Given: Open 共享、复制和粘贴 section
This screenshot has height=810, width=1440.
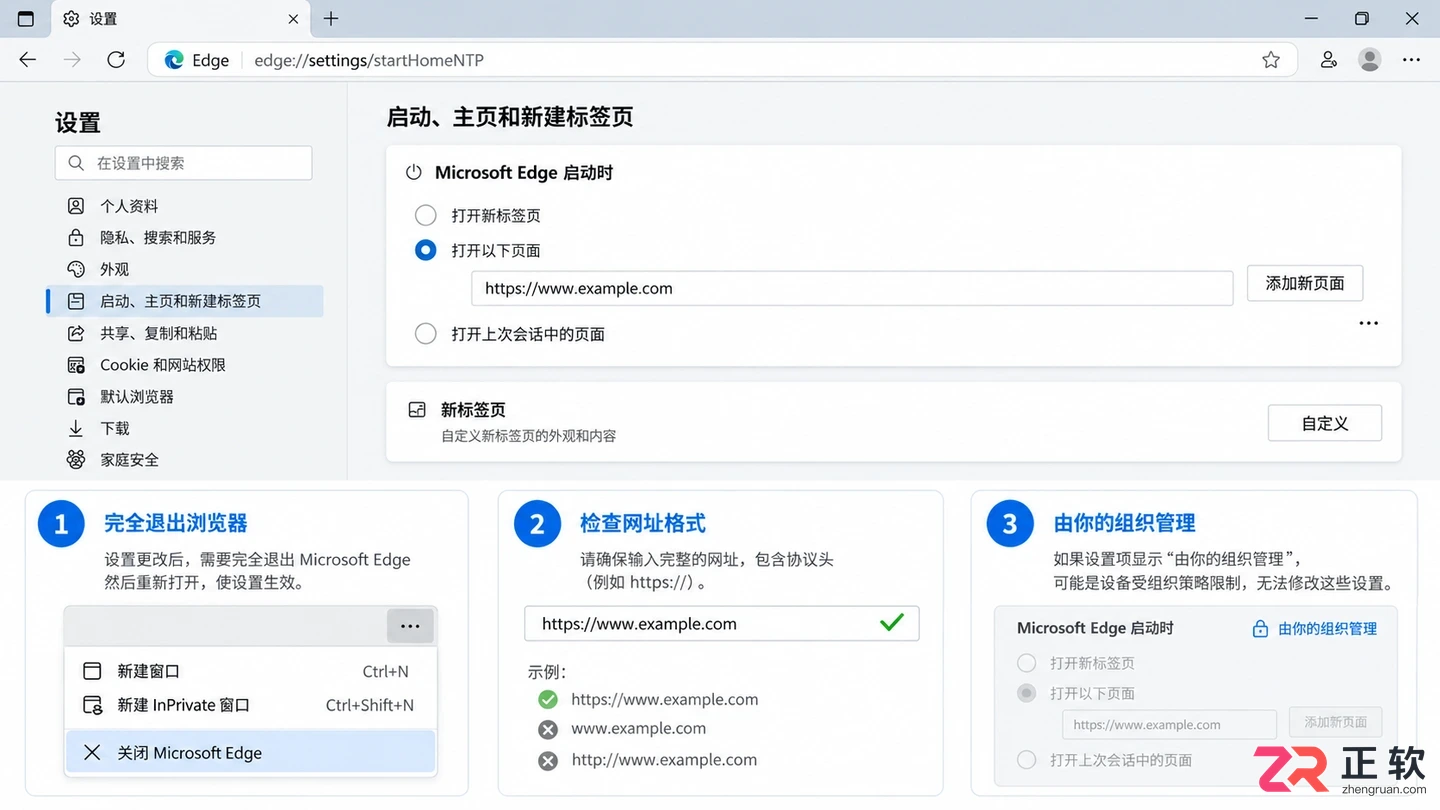Looking at the screenshot, I should [185, 333].
